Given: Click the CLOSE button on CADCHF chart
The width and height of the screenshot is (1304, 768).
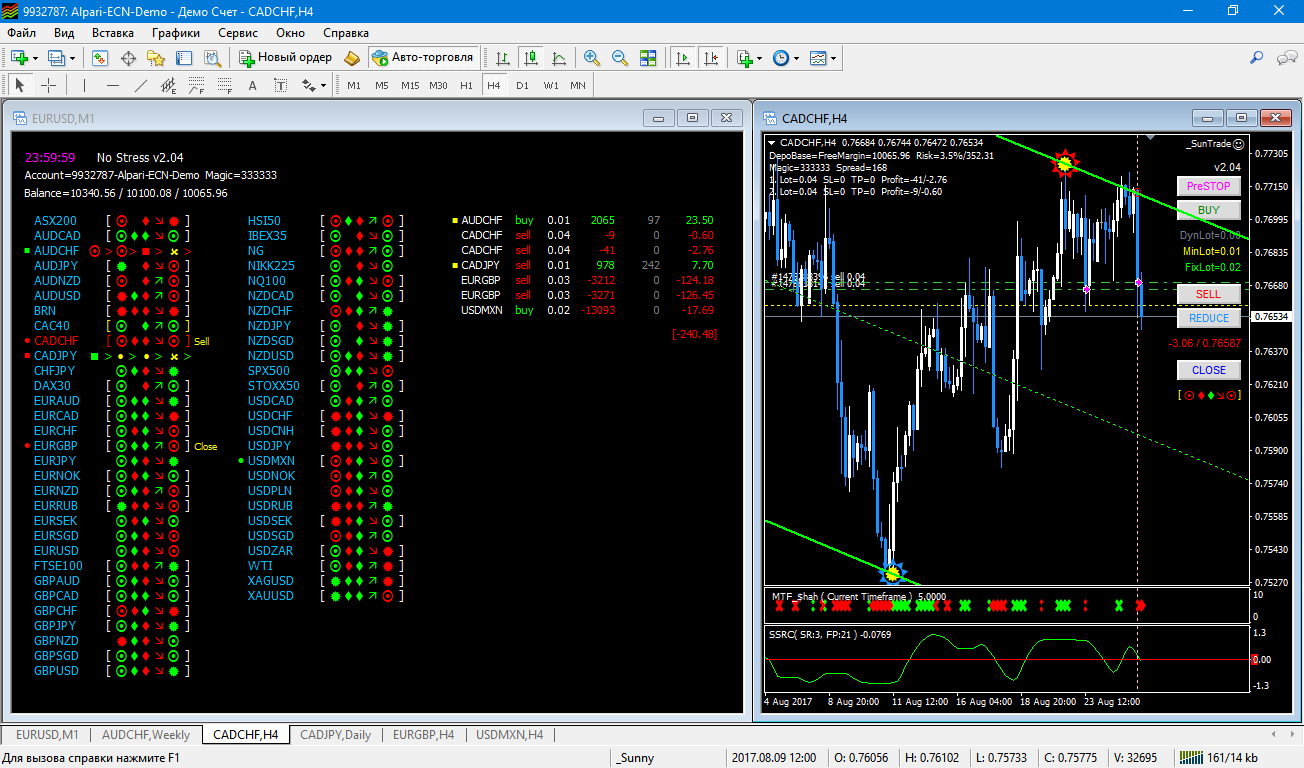Looking at the screenshot, I should pyautogui.click(x=1209, y=370).
